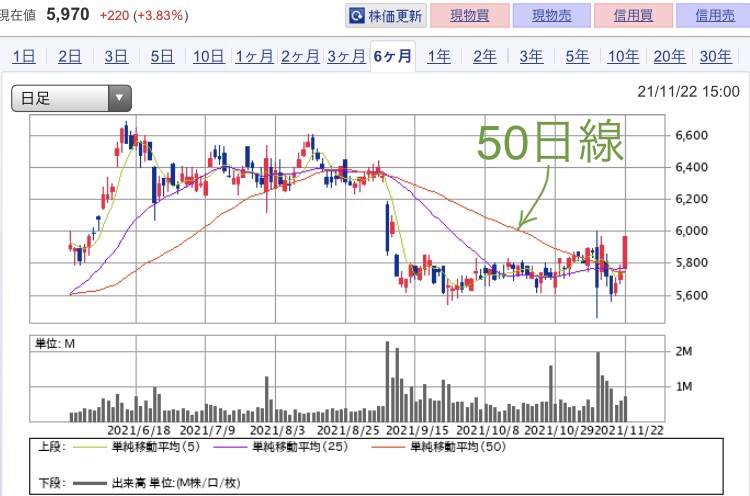
Task: Click the 2021/8/3 date label
Action: click(x=277, y=430)
